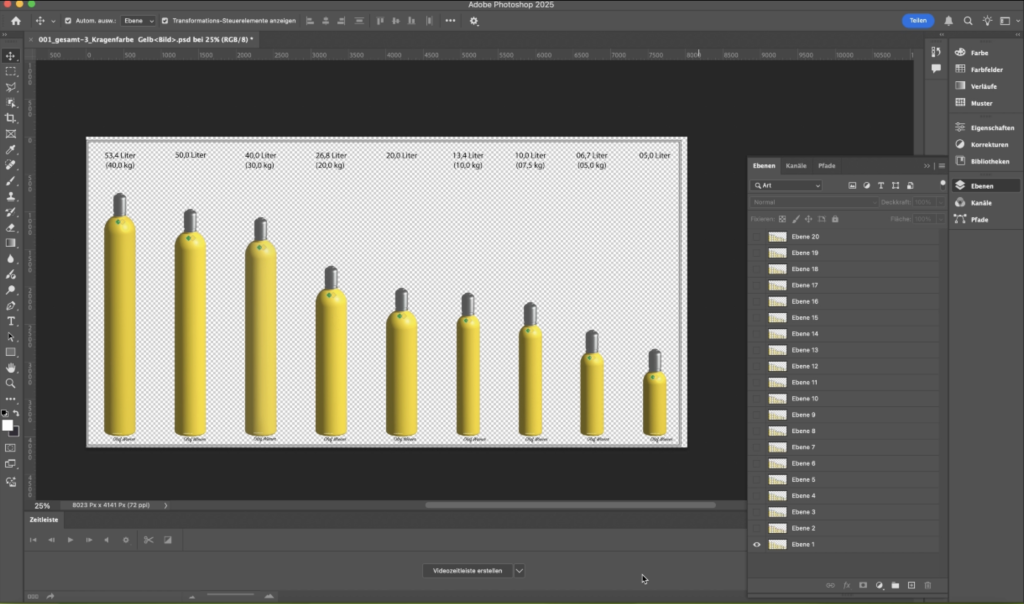1024x604 pixels.
Task: Select the Type tool in toolbar
Action: (11, 321)
